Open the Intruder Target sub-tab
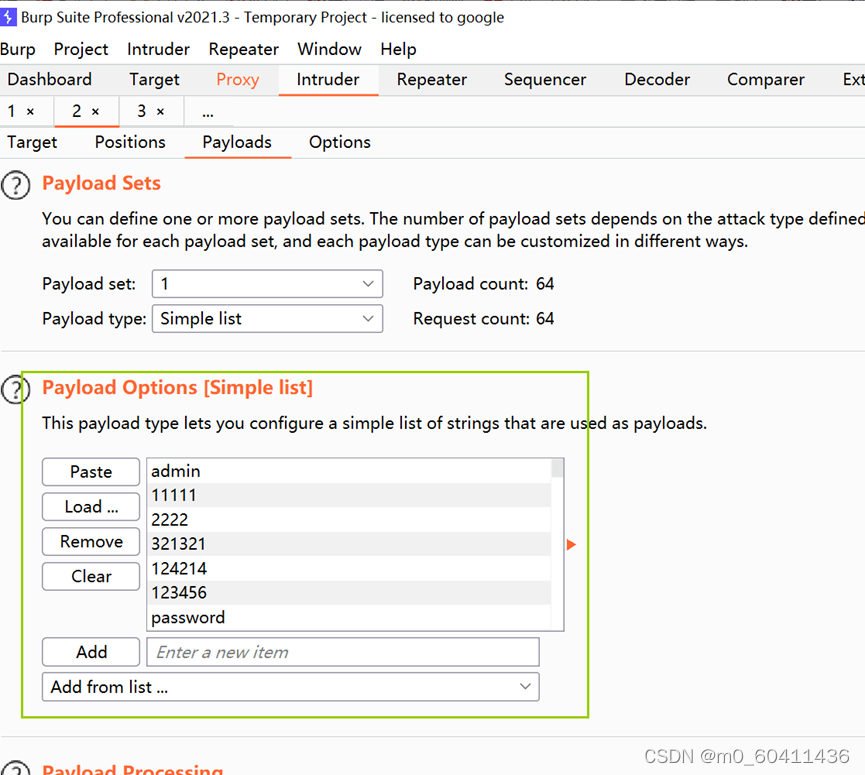The height and width of the screenshot is (775, 865). [x=32, y=142]
